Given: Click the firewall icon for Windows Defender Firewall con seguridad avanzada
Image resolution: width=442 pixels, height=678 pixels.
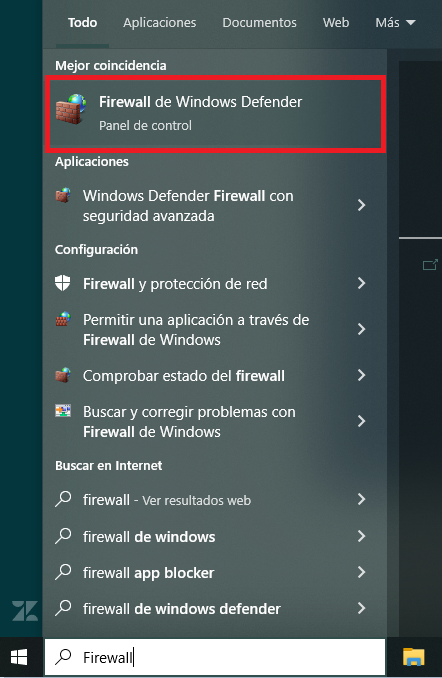Looking at the screenshot, I should 63,195.
